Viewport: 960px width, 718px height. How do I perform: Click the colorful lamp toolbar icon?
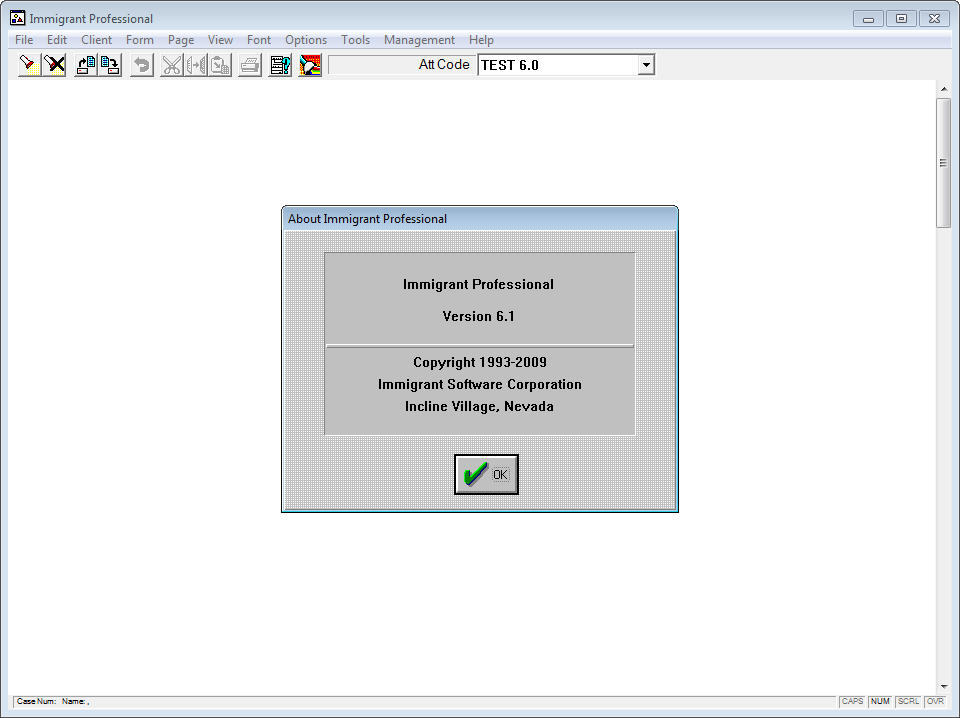(310, 65)
